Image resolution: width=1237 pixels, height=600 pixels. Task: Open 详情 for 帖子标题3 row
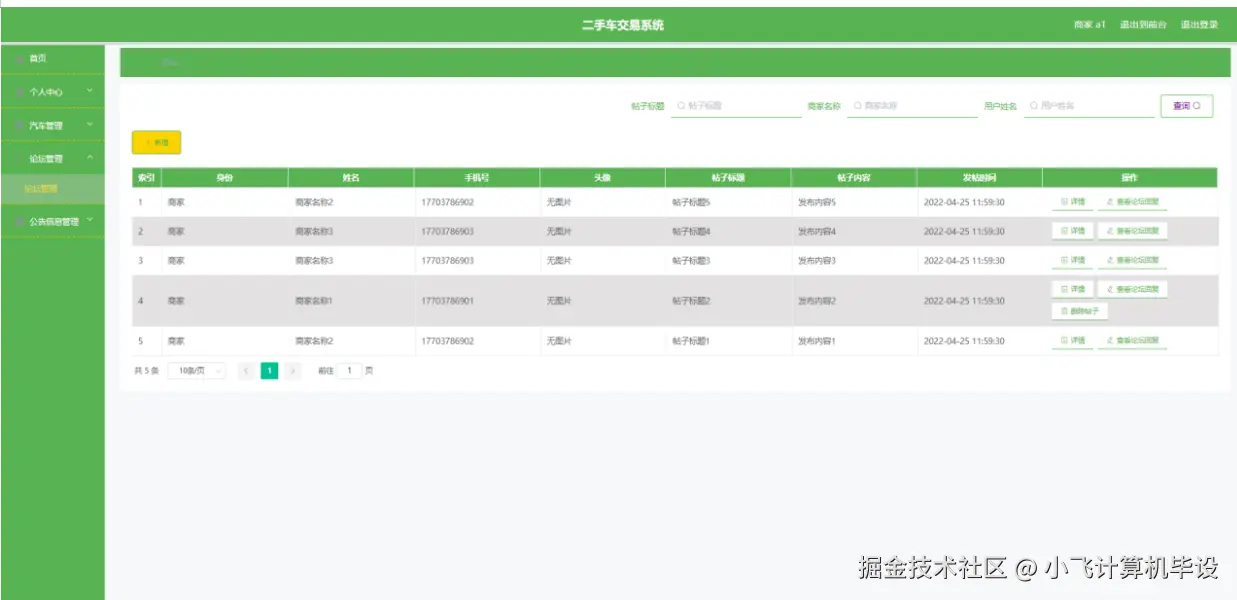1072,260
